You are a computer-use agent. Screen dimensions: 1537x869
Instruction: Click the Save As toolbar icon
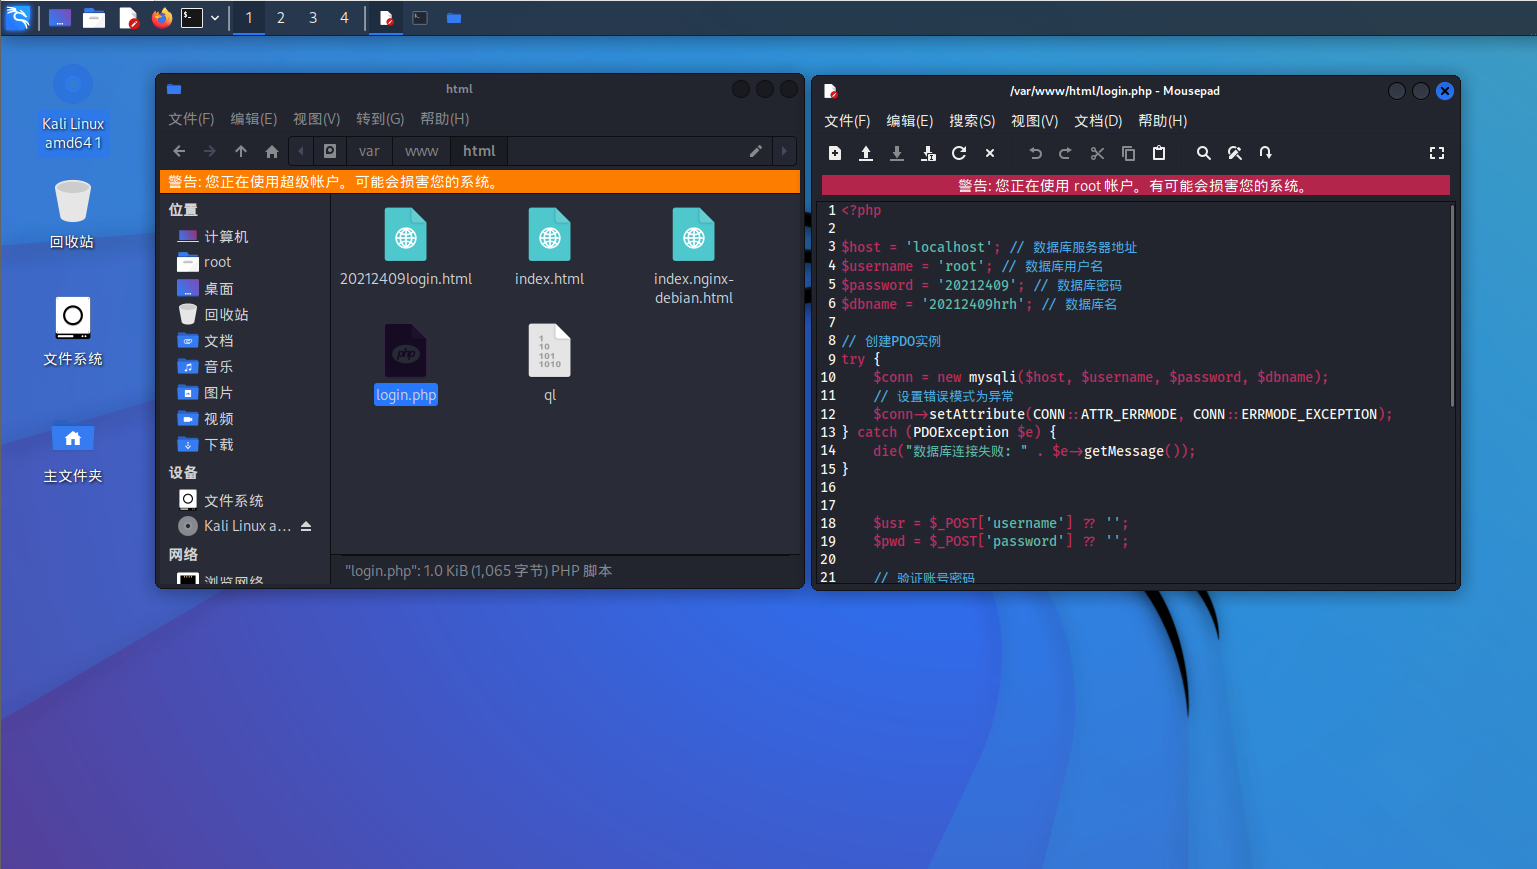[928, 153]
